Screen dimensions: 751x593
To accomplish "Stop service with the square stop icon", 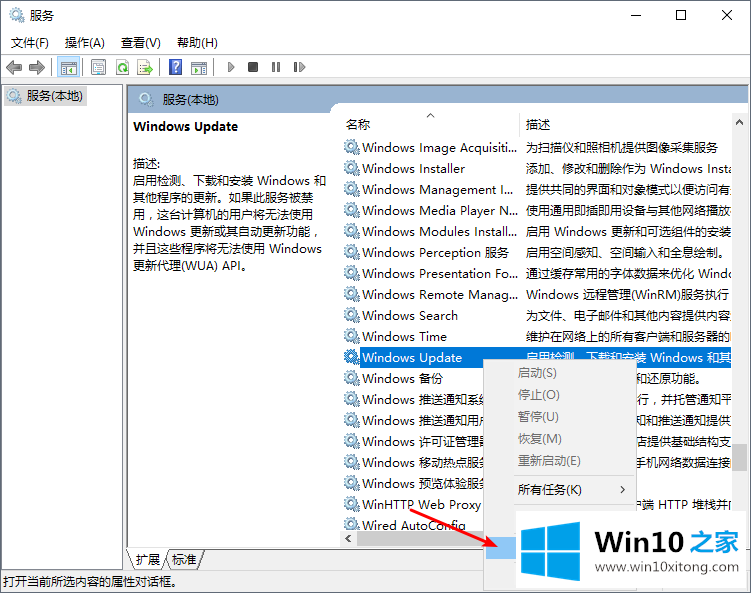I will [253, 67].
